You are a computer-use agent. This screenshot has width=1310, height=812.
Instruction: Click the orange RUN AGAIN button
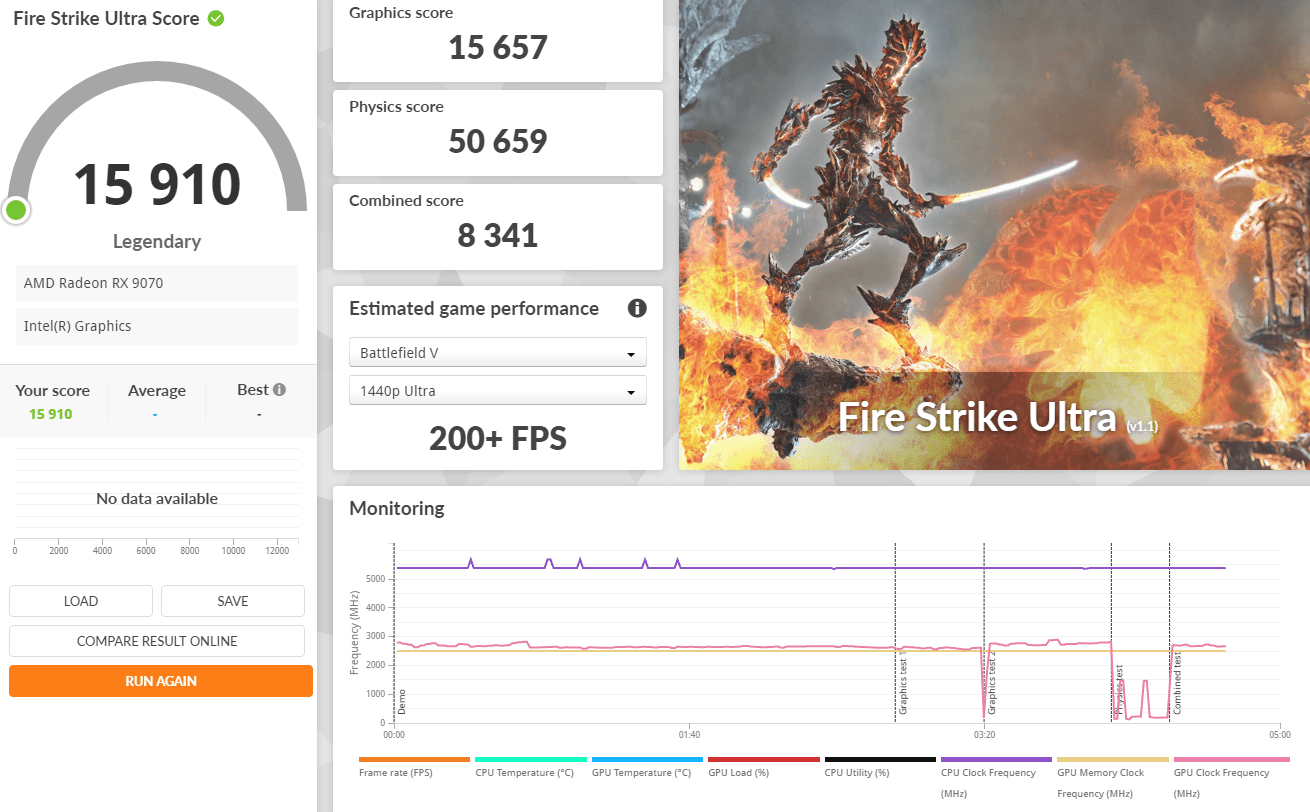161,681
